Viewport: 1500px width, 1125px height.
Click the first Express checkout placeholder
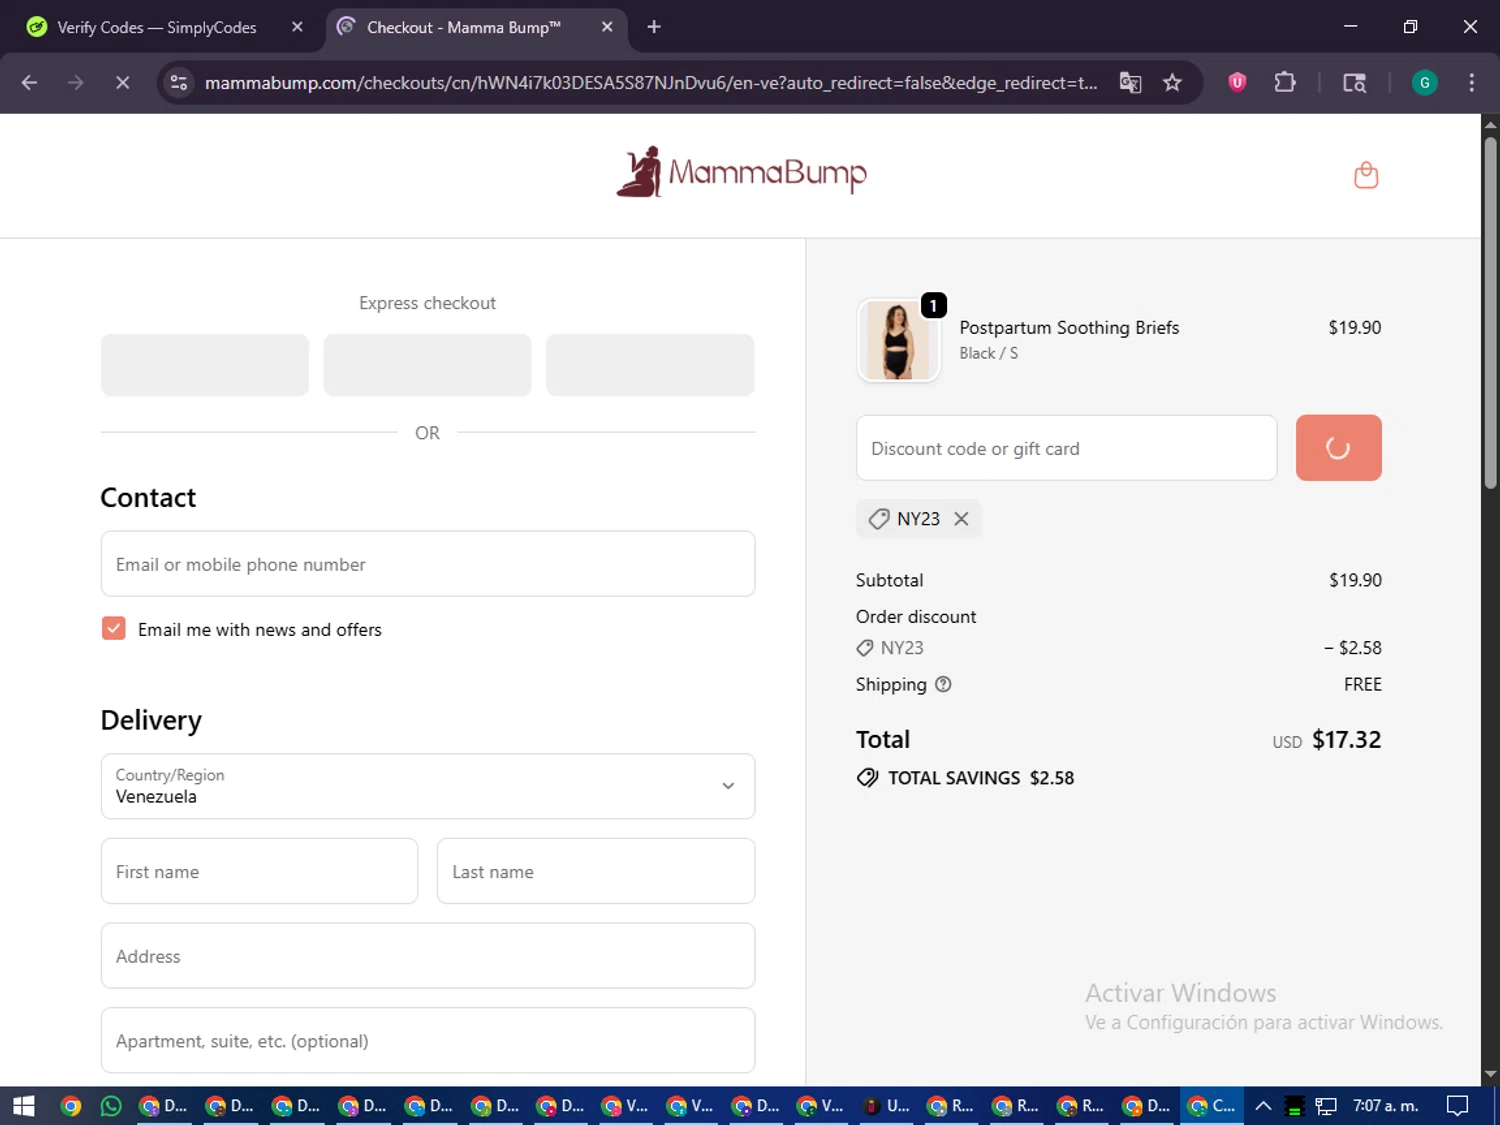point(205,365)
